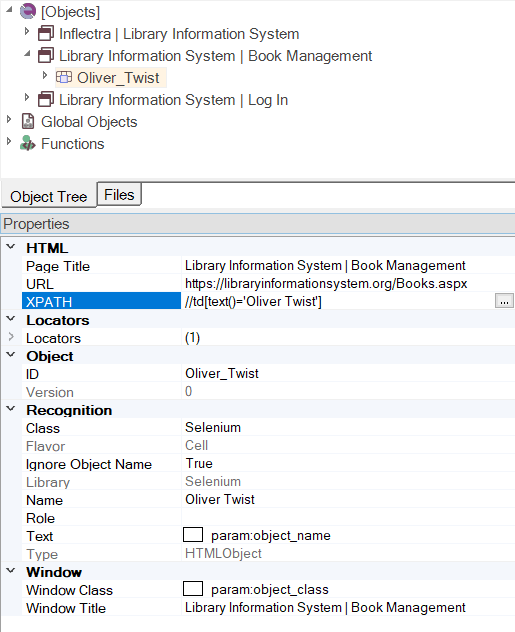This screenshot has height=632, width=515.
Task: Select the Functions tree item
Action: click(73, 144)
